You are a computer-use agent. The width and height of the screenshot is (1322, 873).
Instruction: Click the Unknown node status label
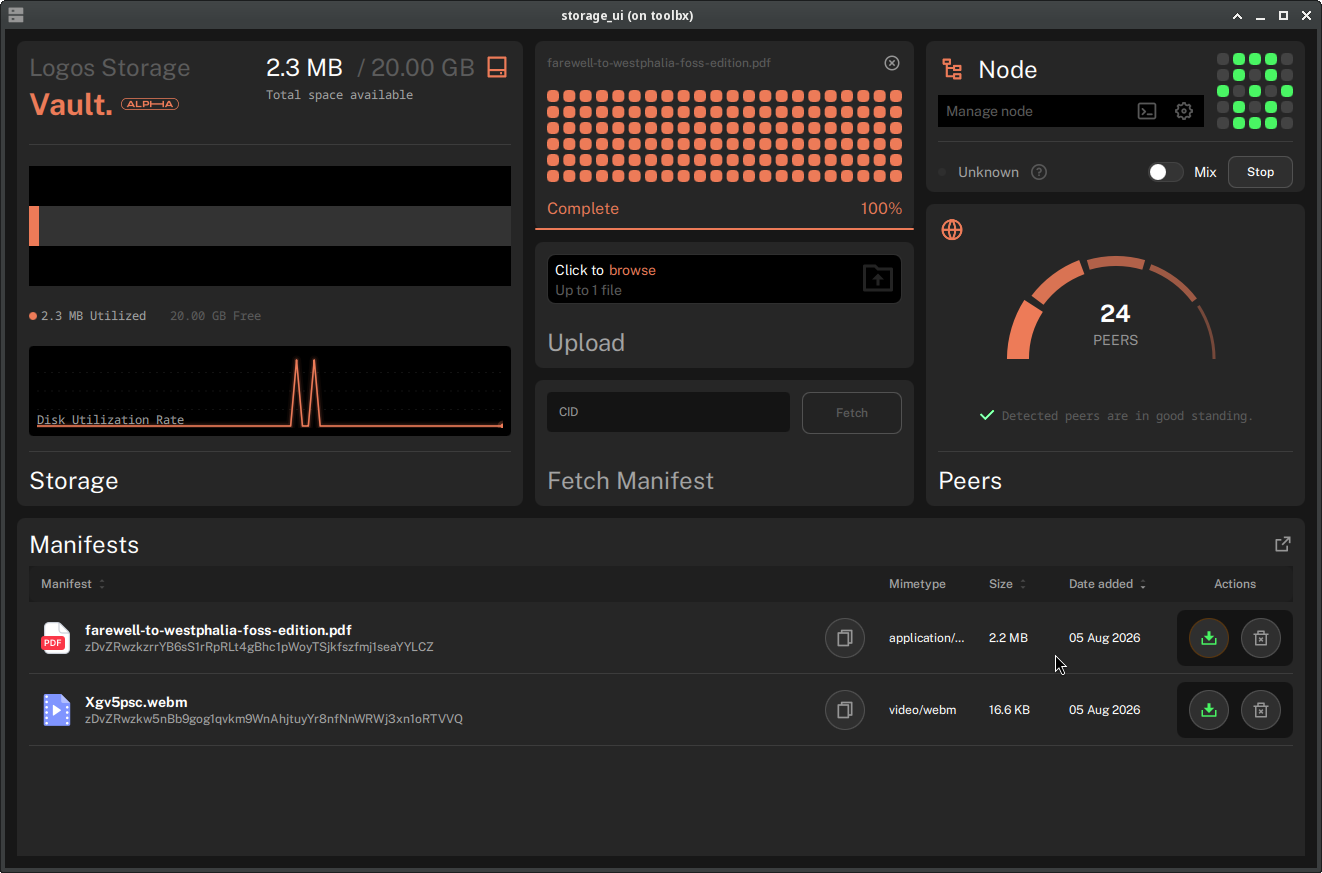click(x=988, y=172)
